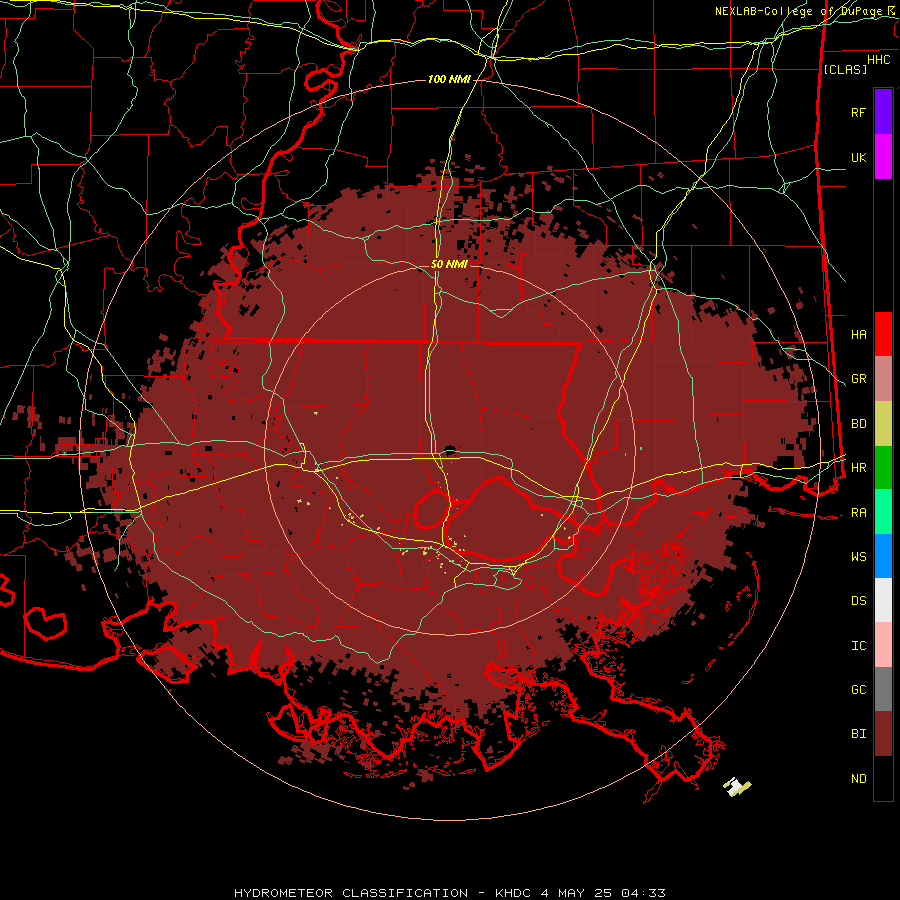
Task: Click the UK legend label
Action: [858, 157]
